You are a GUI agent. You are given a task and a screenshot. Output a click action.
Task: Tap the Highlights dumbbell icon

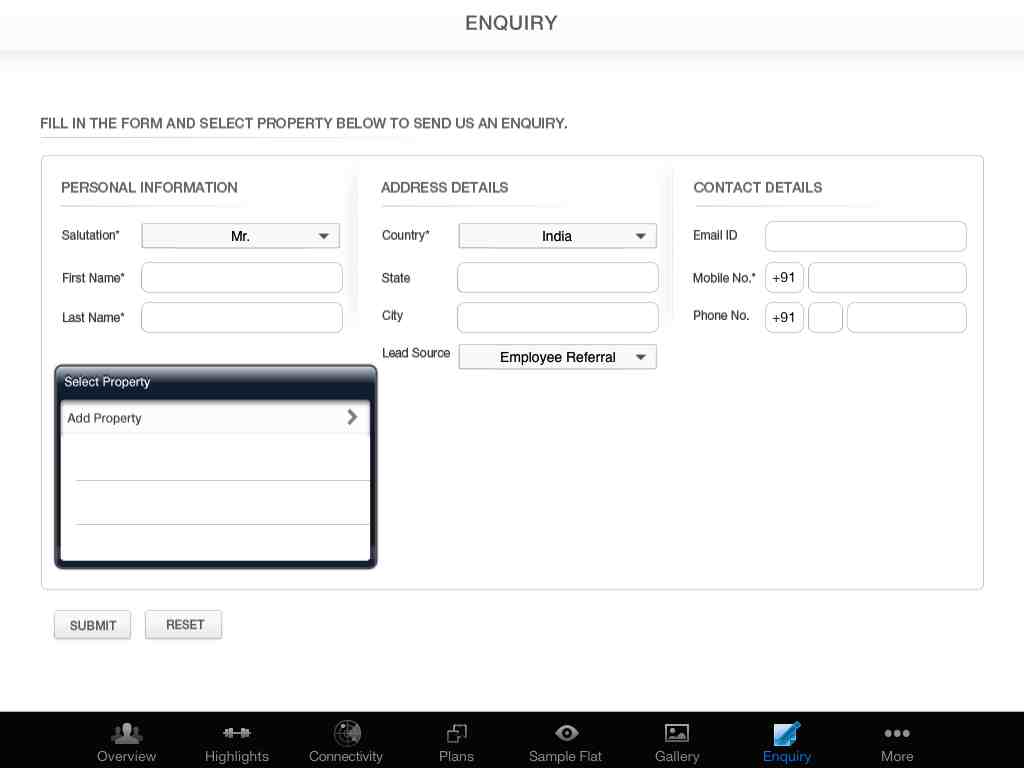tap(237, 733)
